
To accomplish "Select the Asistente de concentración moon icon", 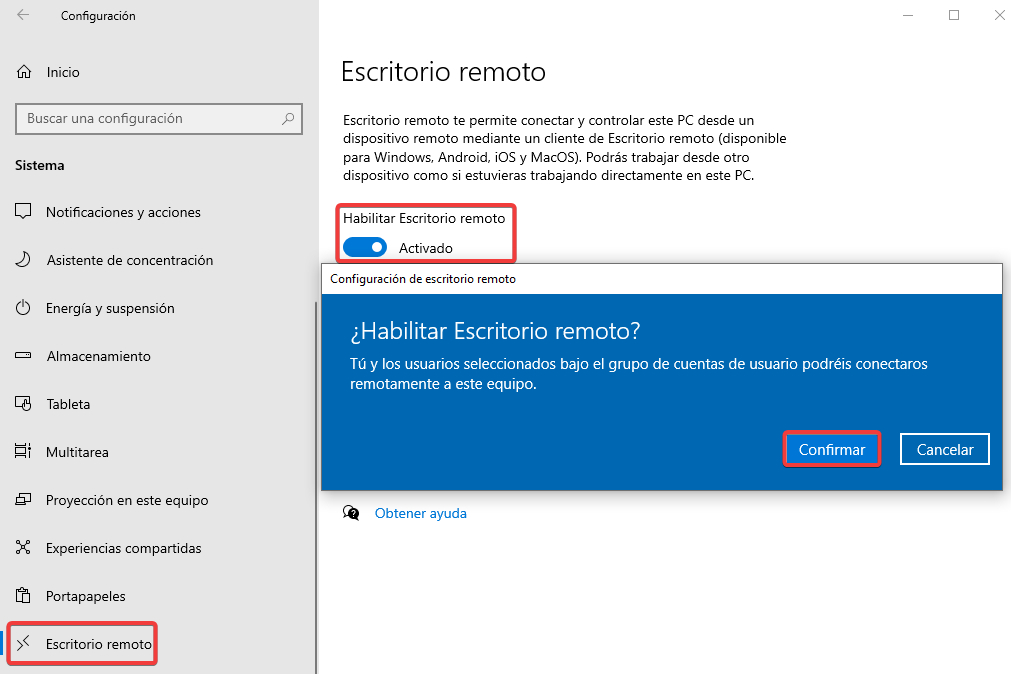I will point(24,260).
